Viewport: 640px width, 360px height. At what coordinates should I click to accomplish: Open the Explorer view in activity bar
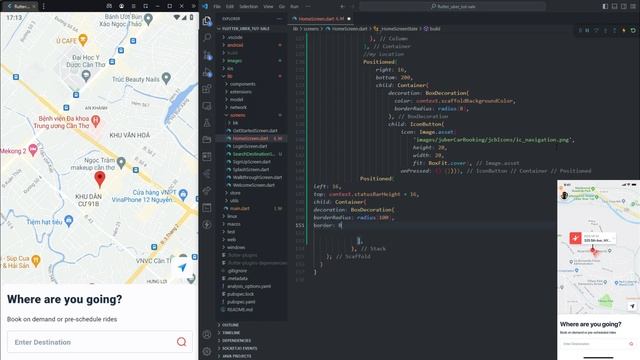pyautogui.click(x=207, y=21)
